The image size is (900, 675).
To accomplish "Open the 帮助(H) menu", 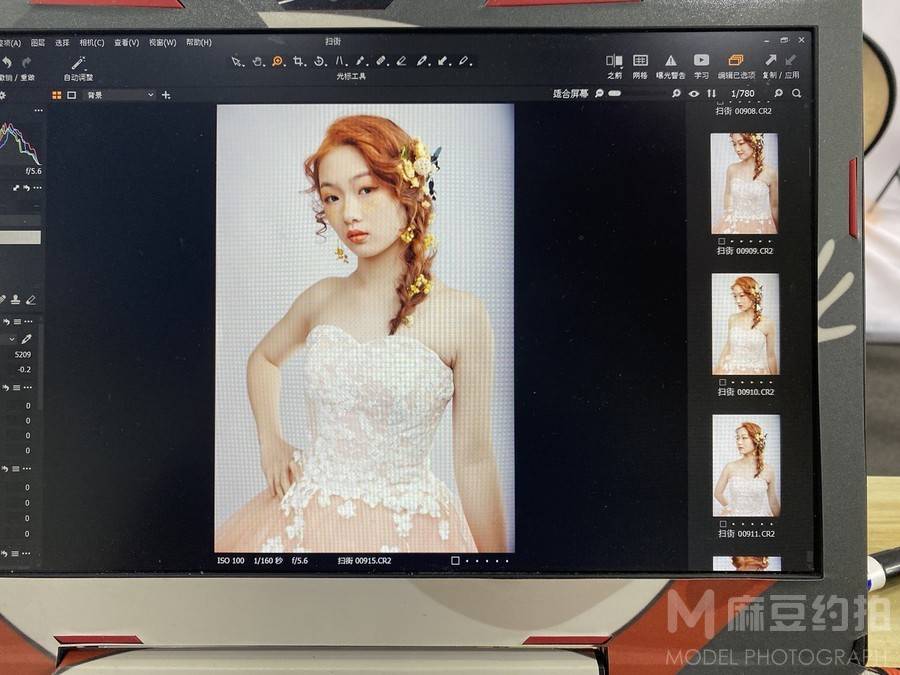I will click(199, 42).
